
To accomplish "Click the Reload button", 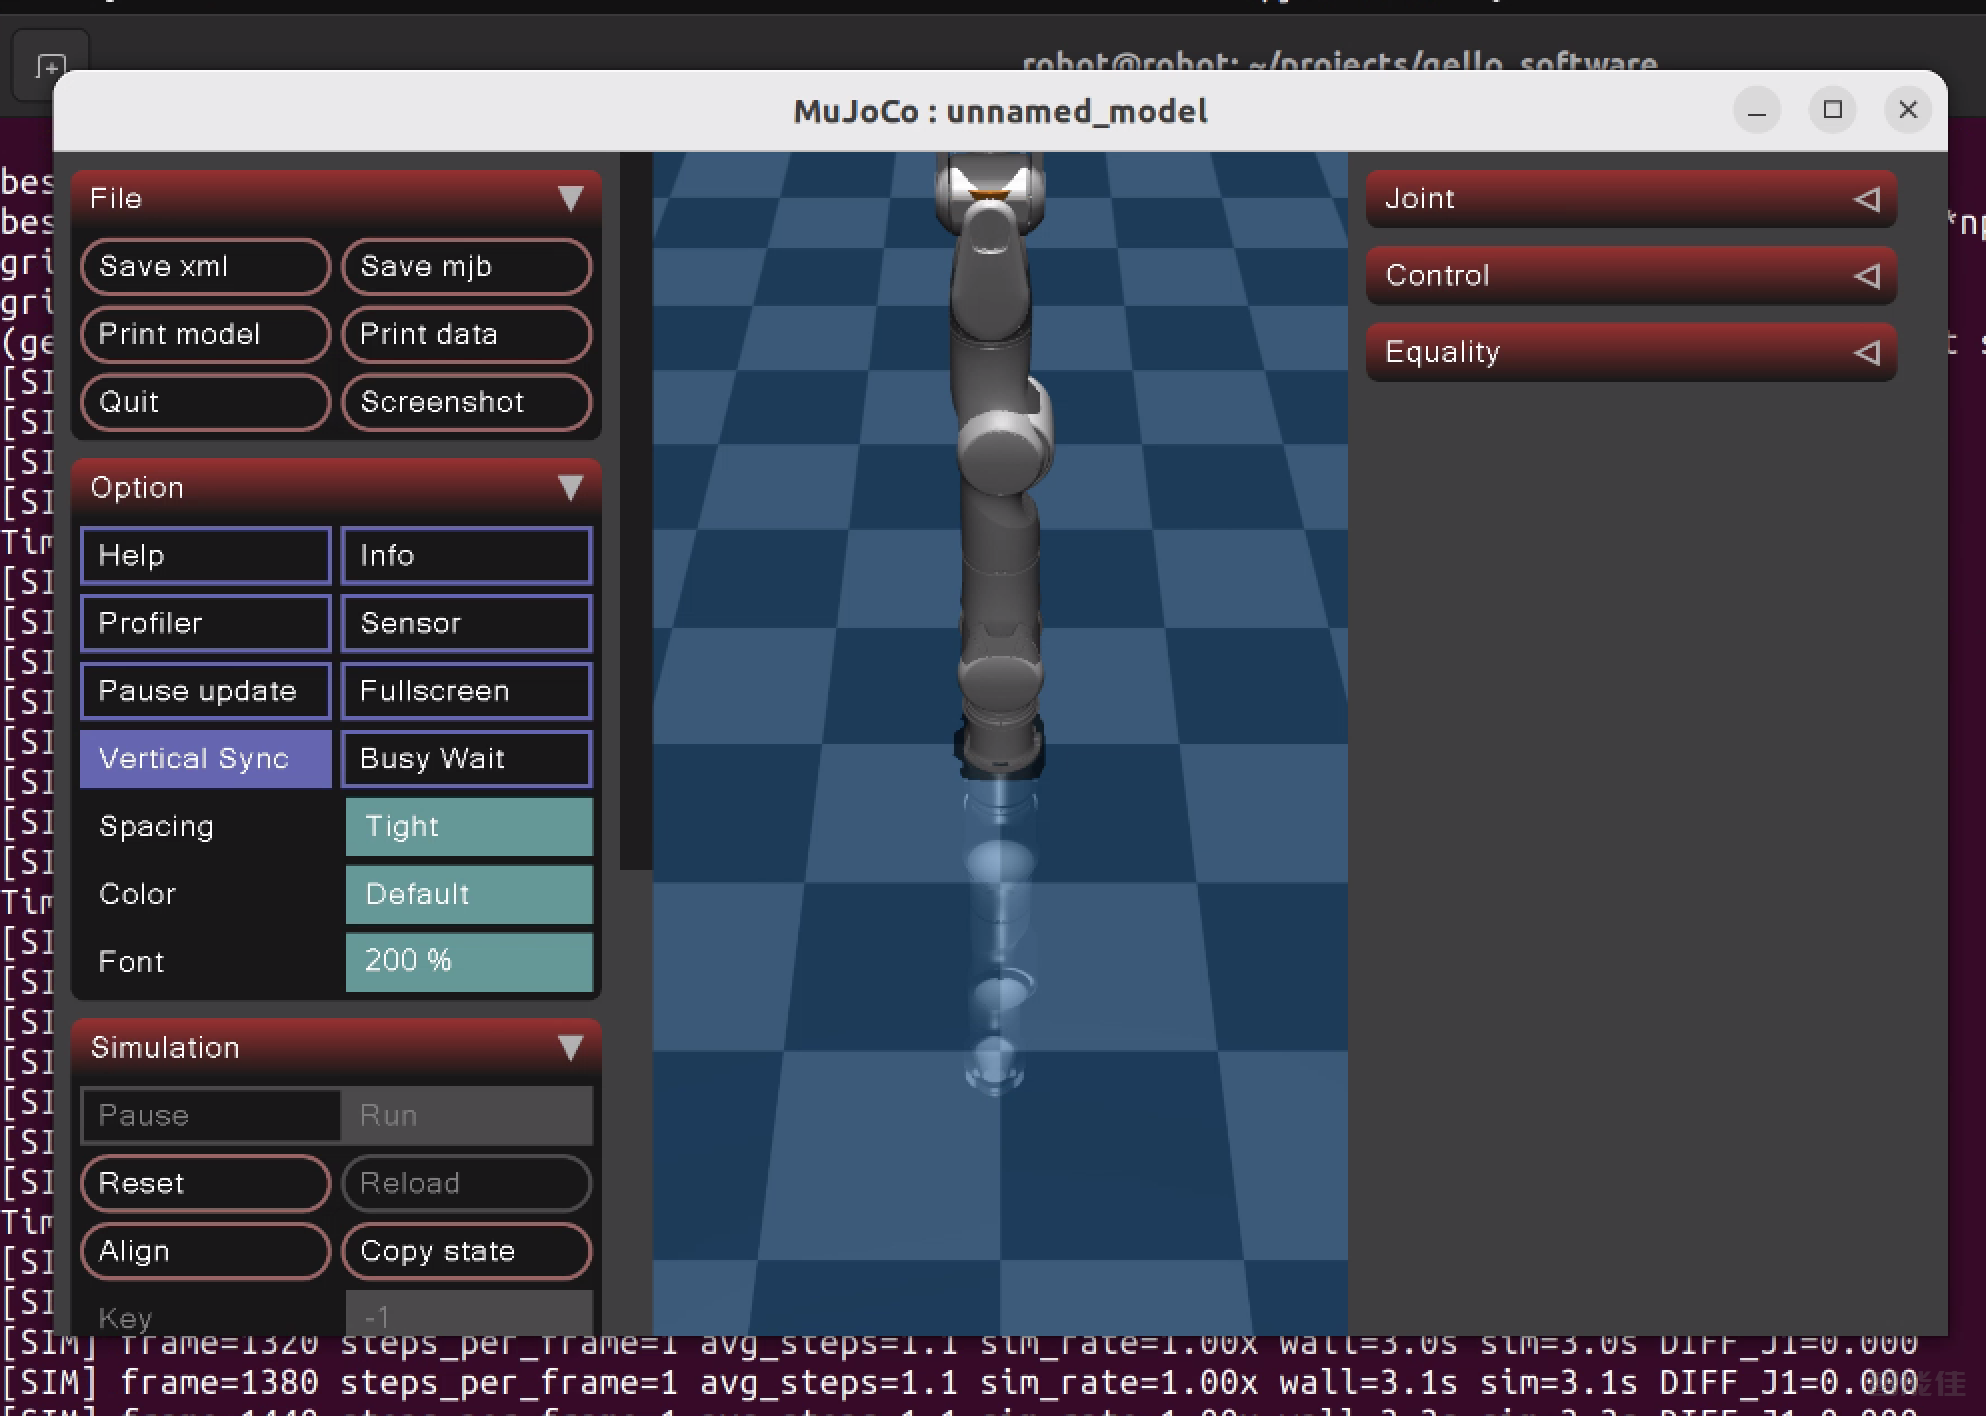I will pyautogui.click(x=467, y=1183).
